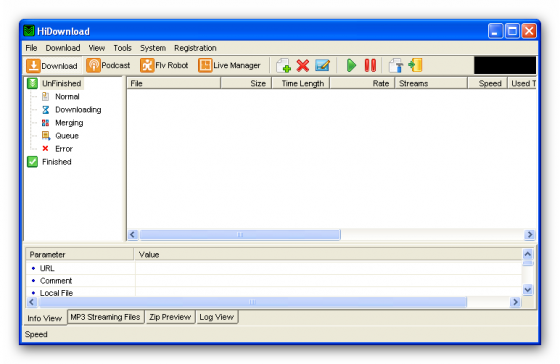The width and height of the screenshot is (560, 364).
Task: Select Error in the tree
Action: pyautogui.click(x=64, y=149)
